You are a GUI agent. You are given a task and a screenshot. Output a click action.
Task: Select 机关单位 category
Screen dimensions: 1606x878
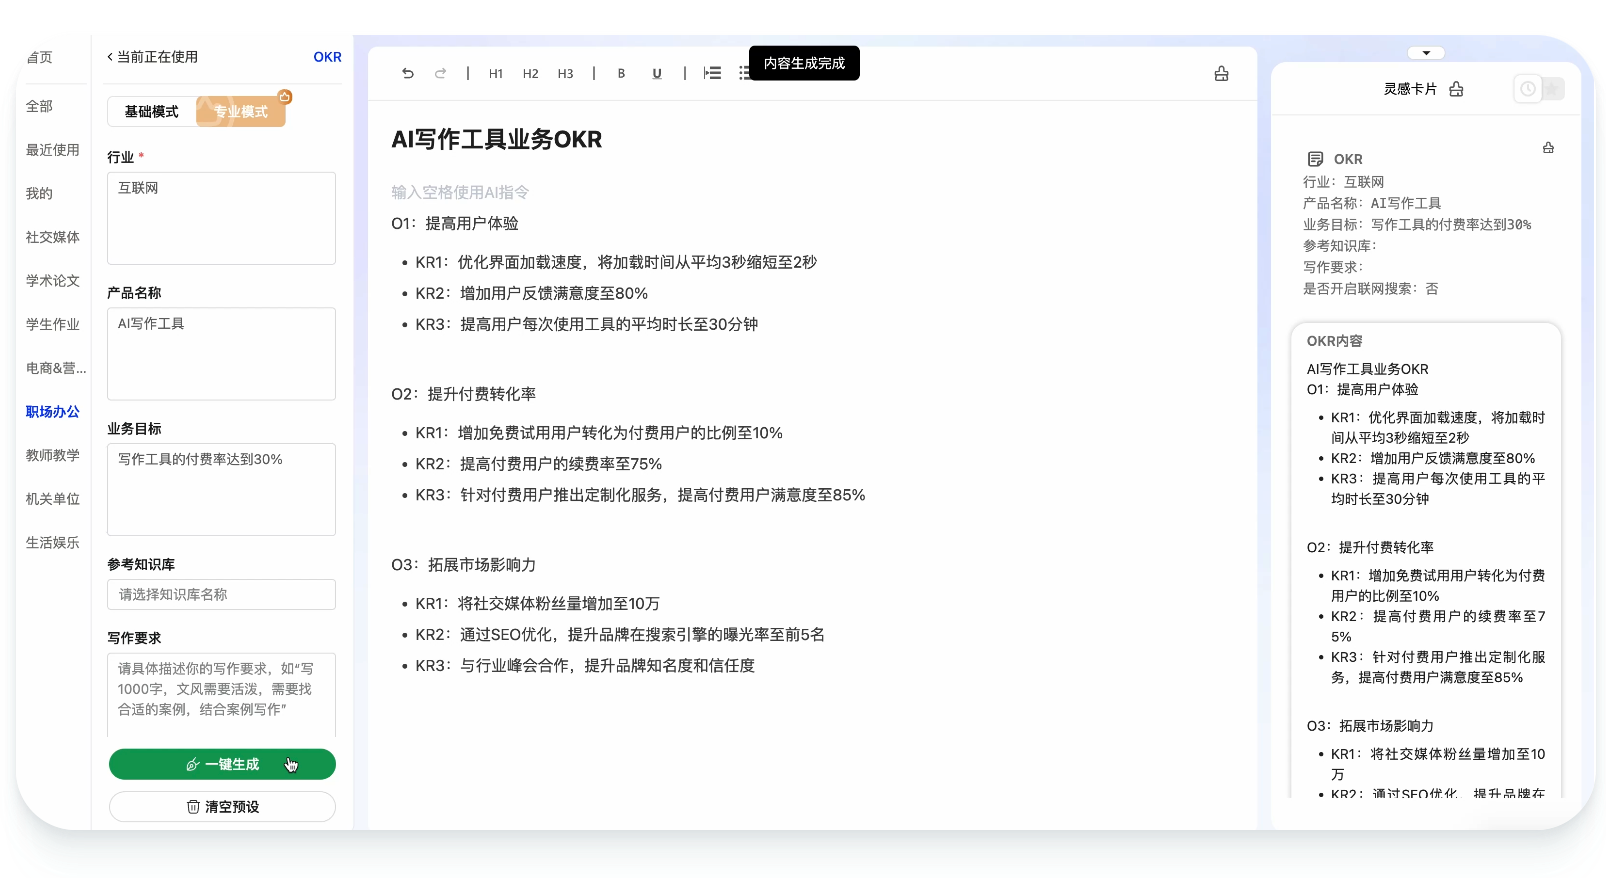tap(52, 499)
